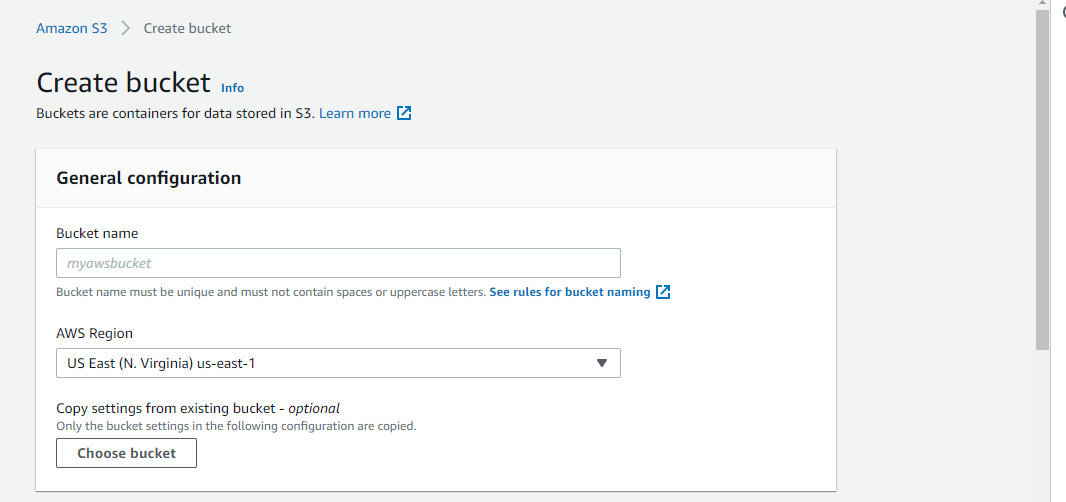The width and height of the screenshot is (1066, 502).
Task: Focus the Bucket name input field
Action: 338,263
